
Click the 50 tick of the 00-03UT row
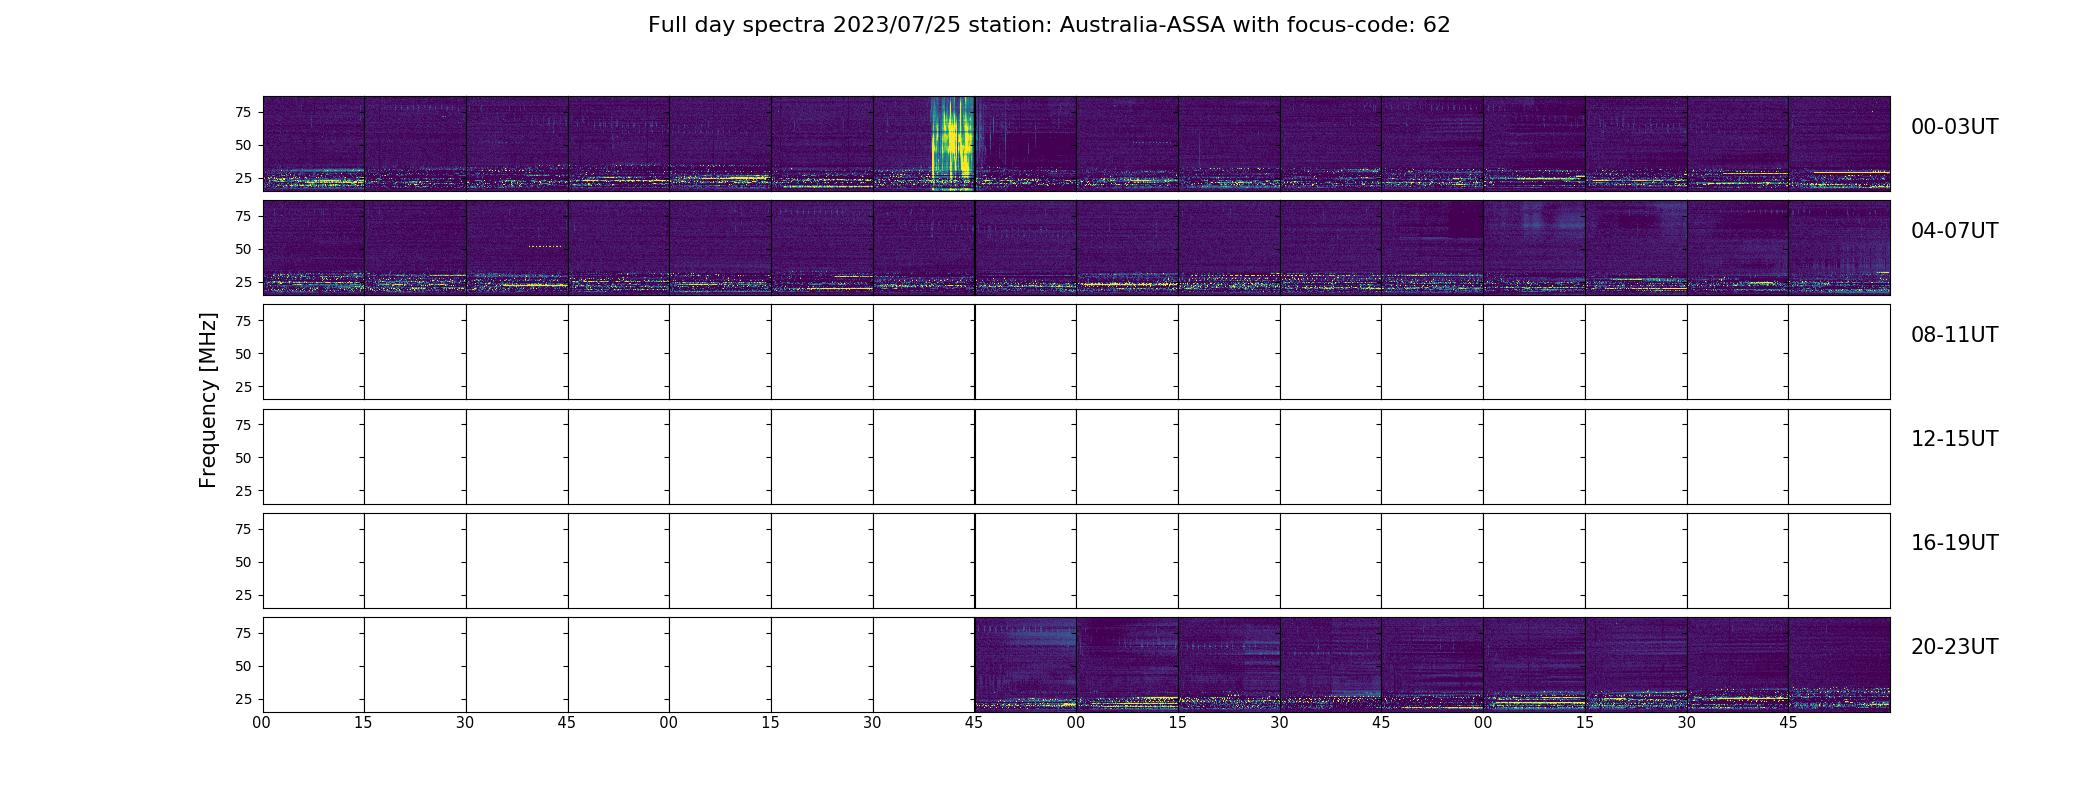point(243,145)
